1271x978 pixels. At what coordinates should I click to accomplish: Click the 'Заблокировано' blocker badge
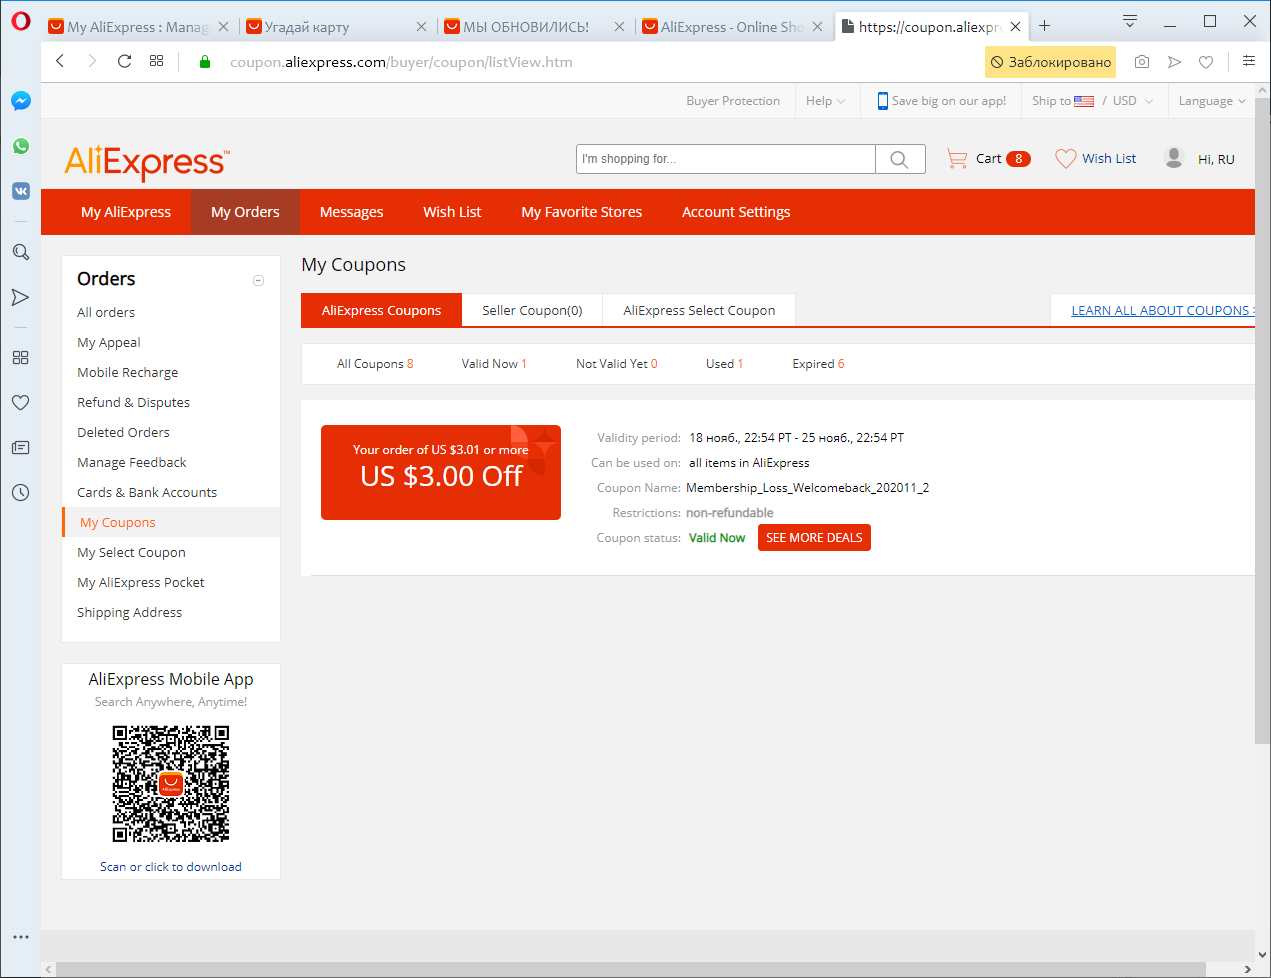[x=1051, y=62]
